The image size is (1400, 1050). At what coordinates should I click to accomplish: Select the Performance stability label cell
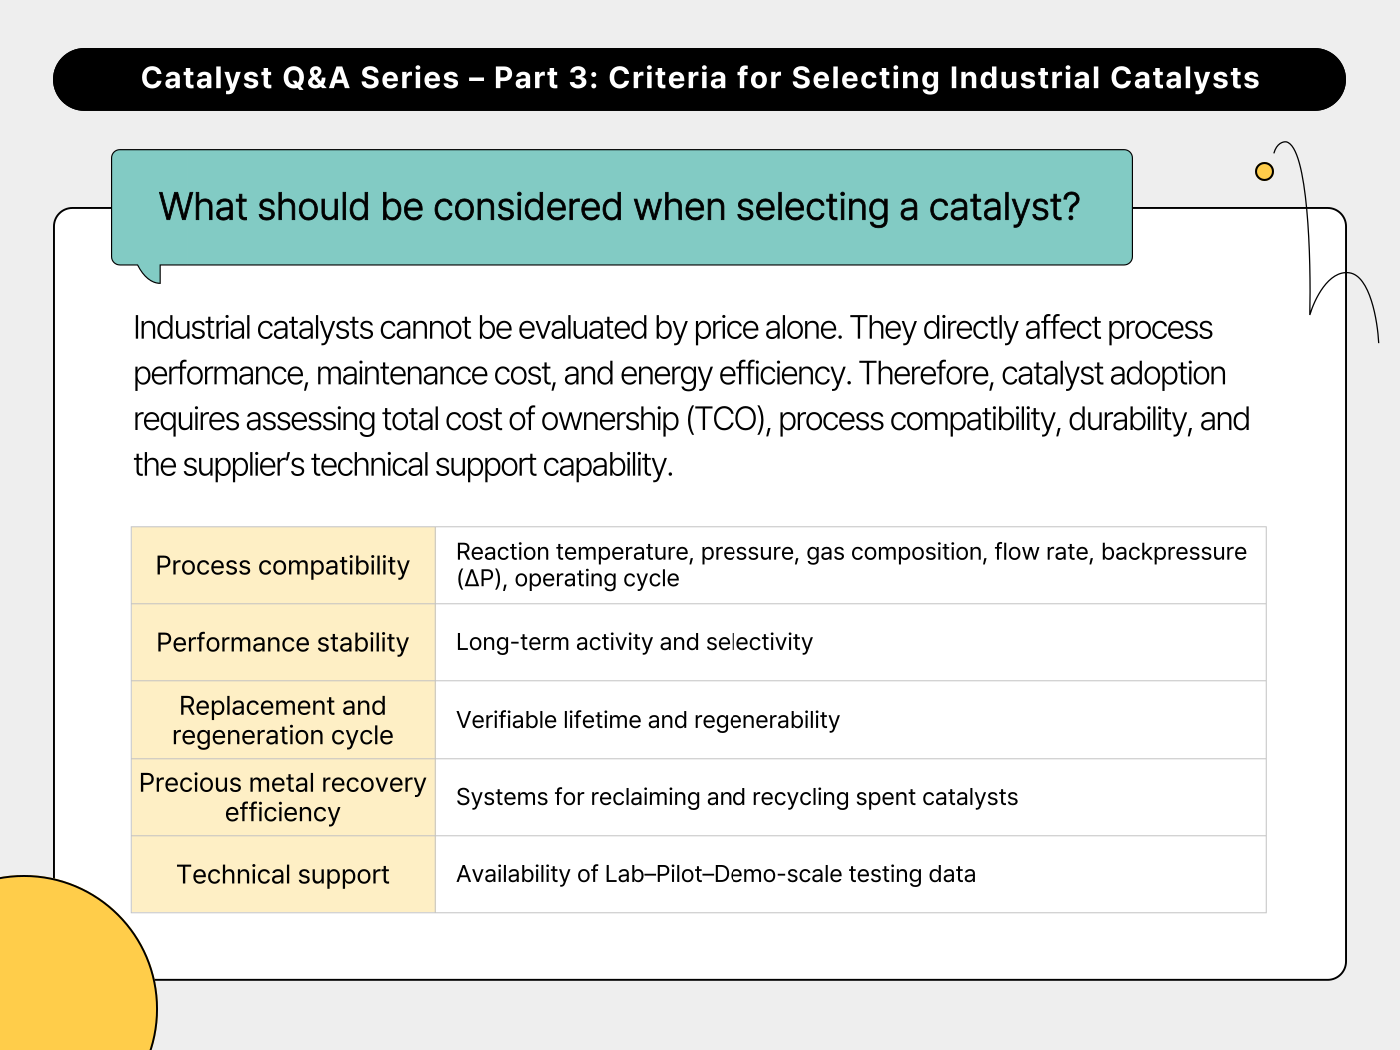pos(283,643)
